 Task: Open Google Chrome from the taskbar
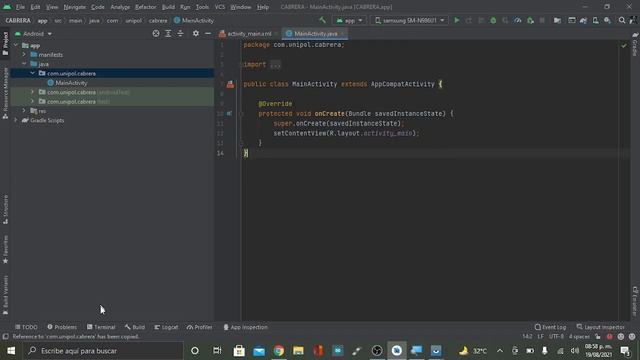coord(279,351)
